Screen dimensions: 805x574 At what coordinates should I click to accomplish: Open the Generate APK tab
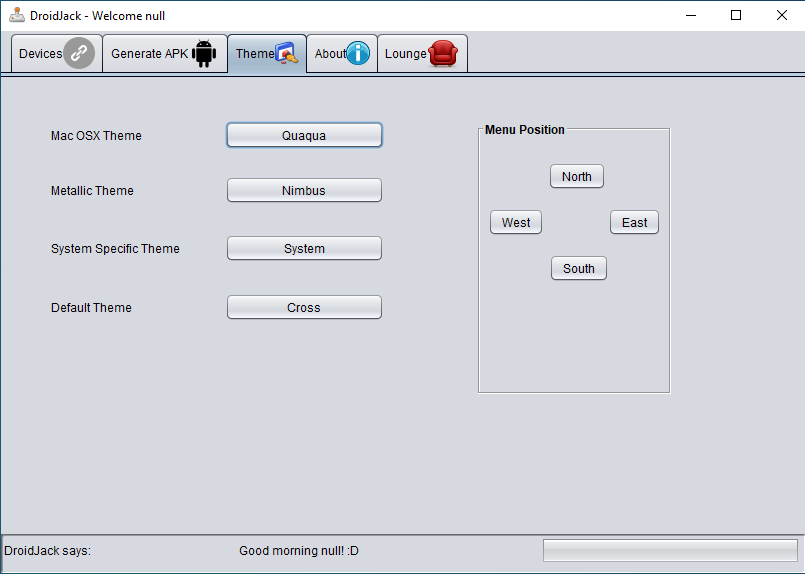tap(165, 53)
